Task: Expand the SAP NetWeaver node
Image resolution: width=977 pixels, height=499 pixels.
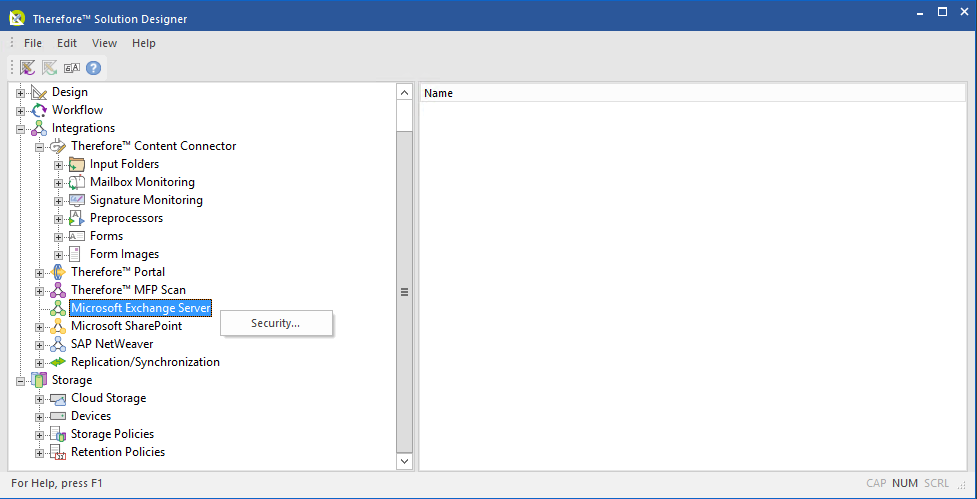Action: (39, 345)
